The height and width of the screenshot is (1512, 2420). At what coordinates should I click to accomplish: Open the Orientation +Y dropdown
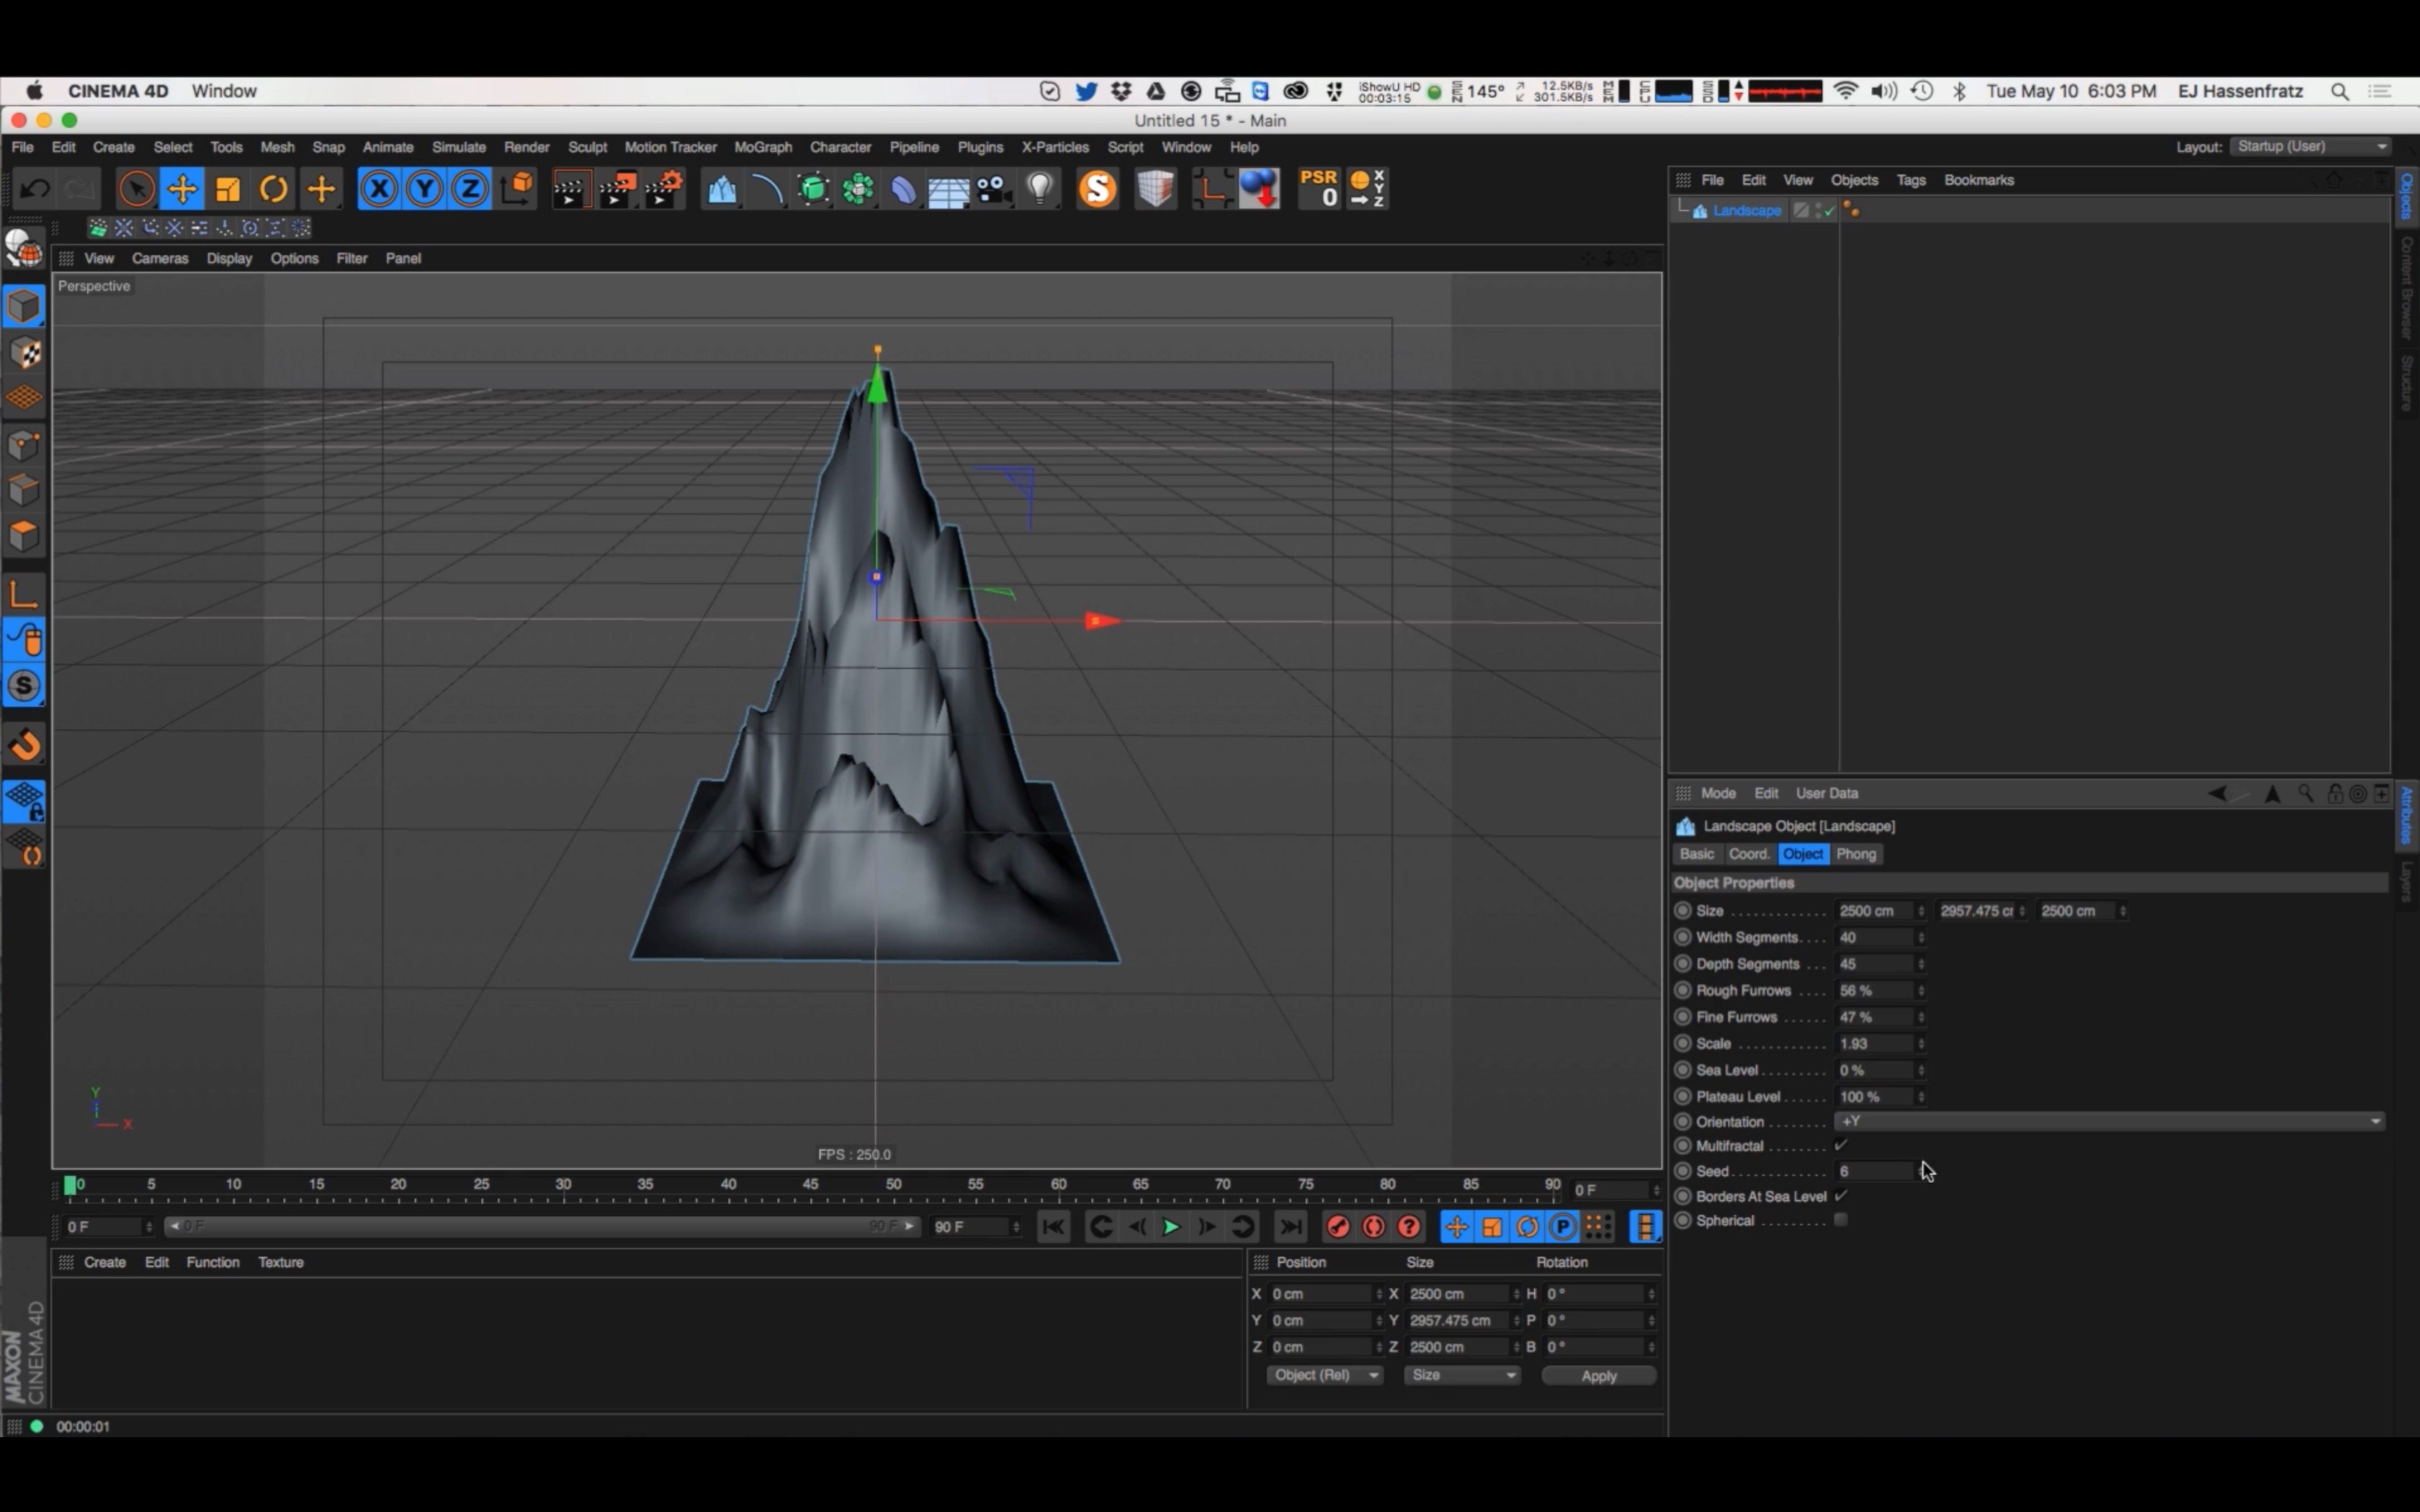2110,1121
